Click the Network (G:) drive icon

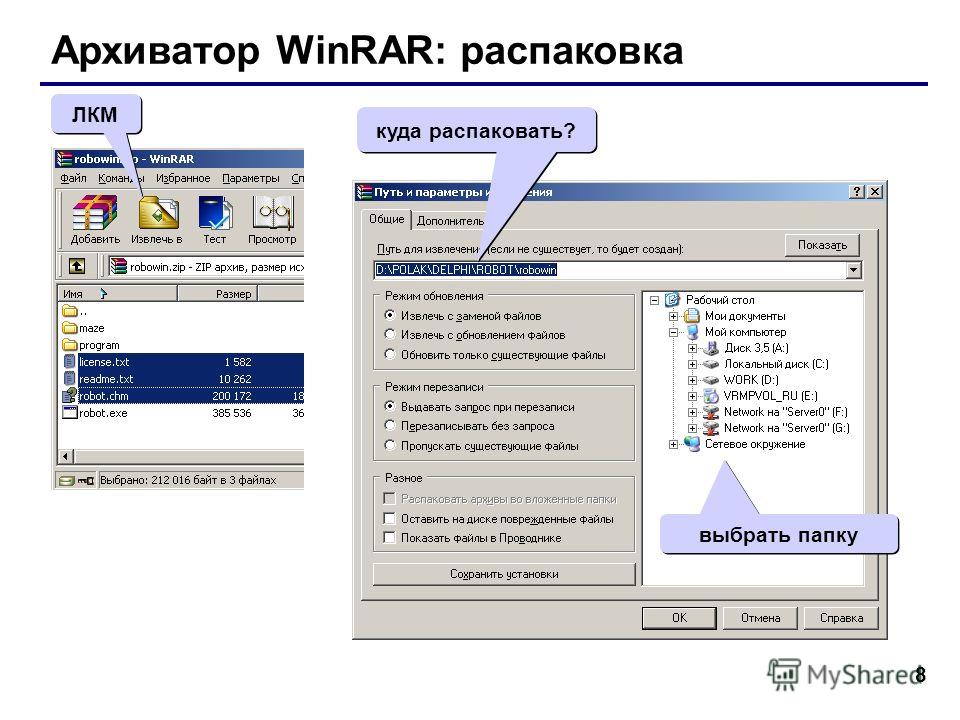click(x=711, y=428)
